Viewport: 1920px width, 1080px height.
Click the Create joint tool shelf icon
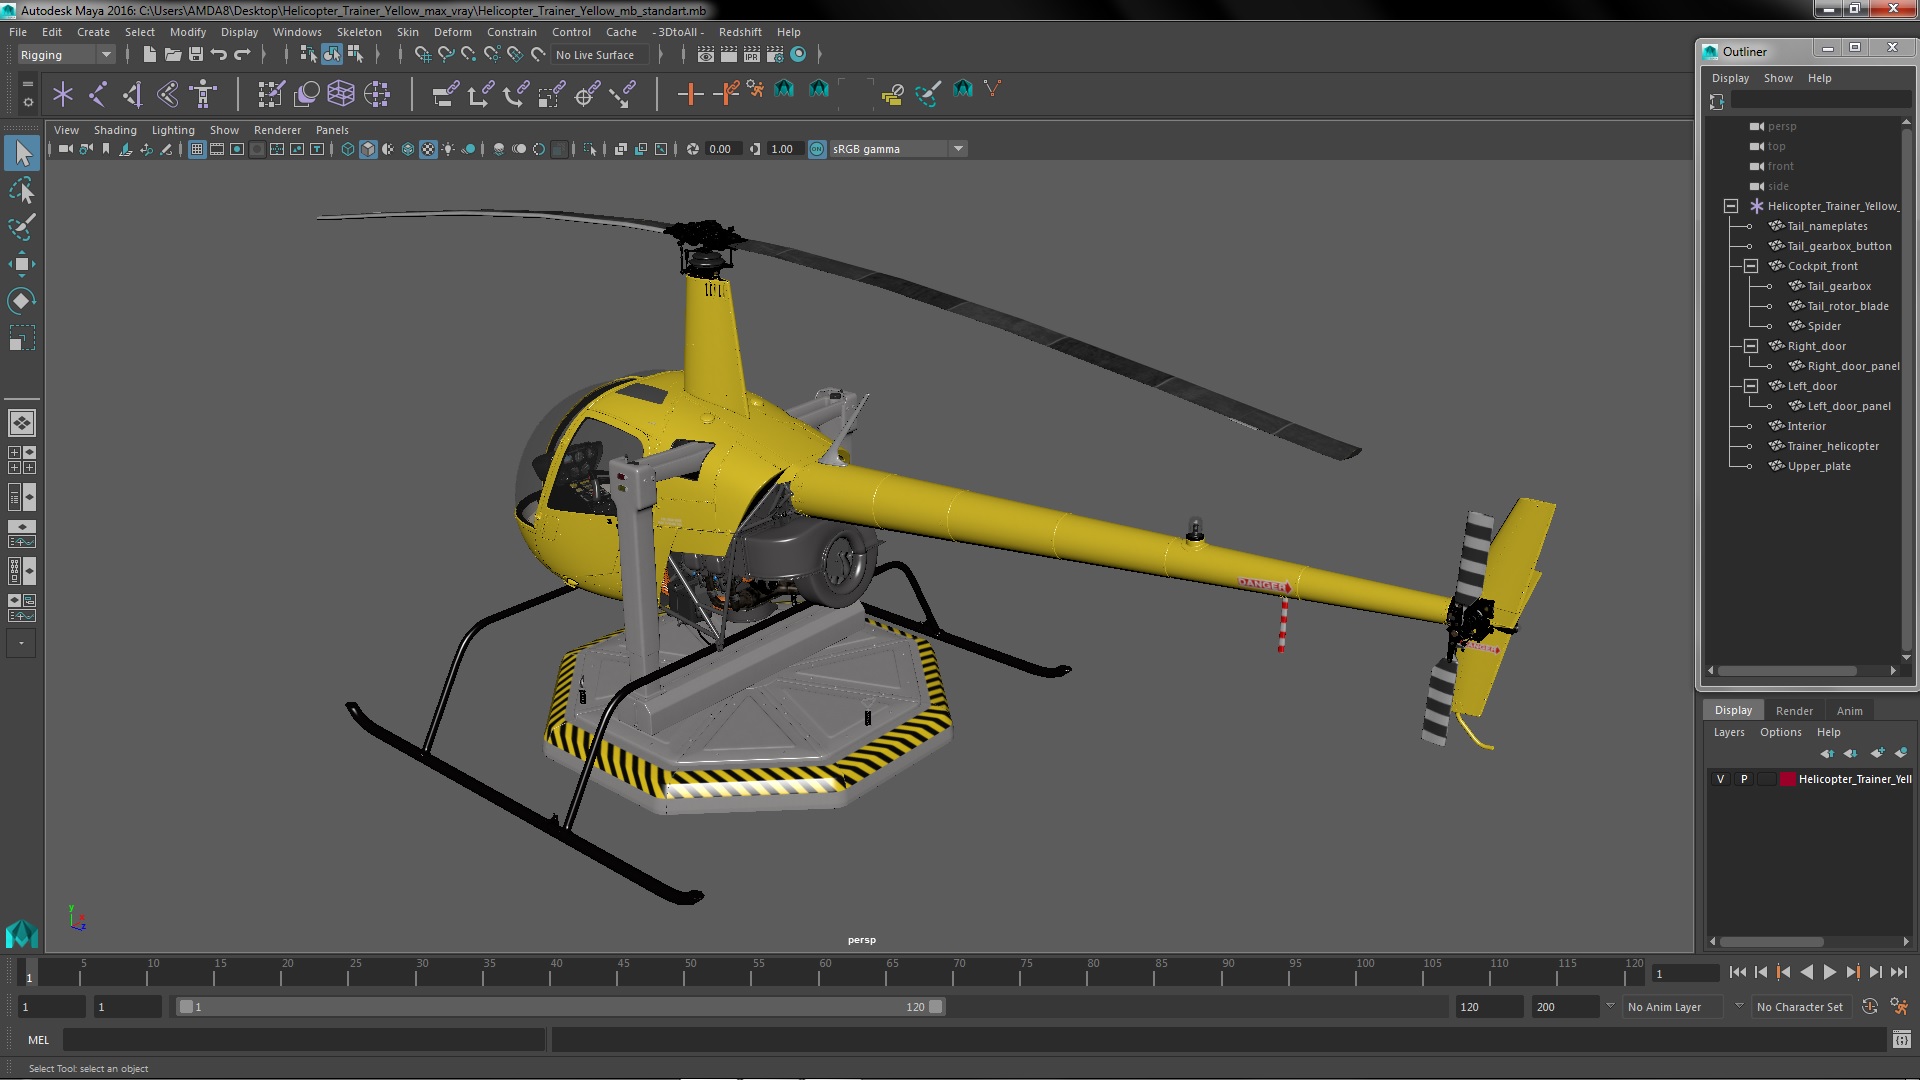(98, 94)
